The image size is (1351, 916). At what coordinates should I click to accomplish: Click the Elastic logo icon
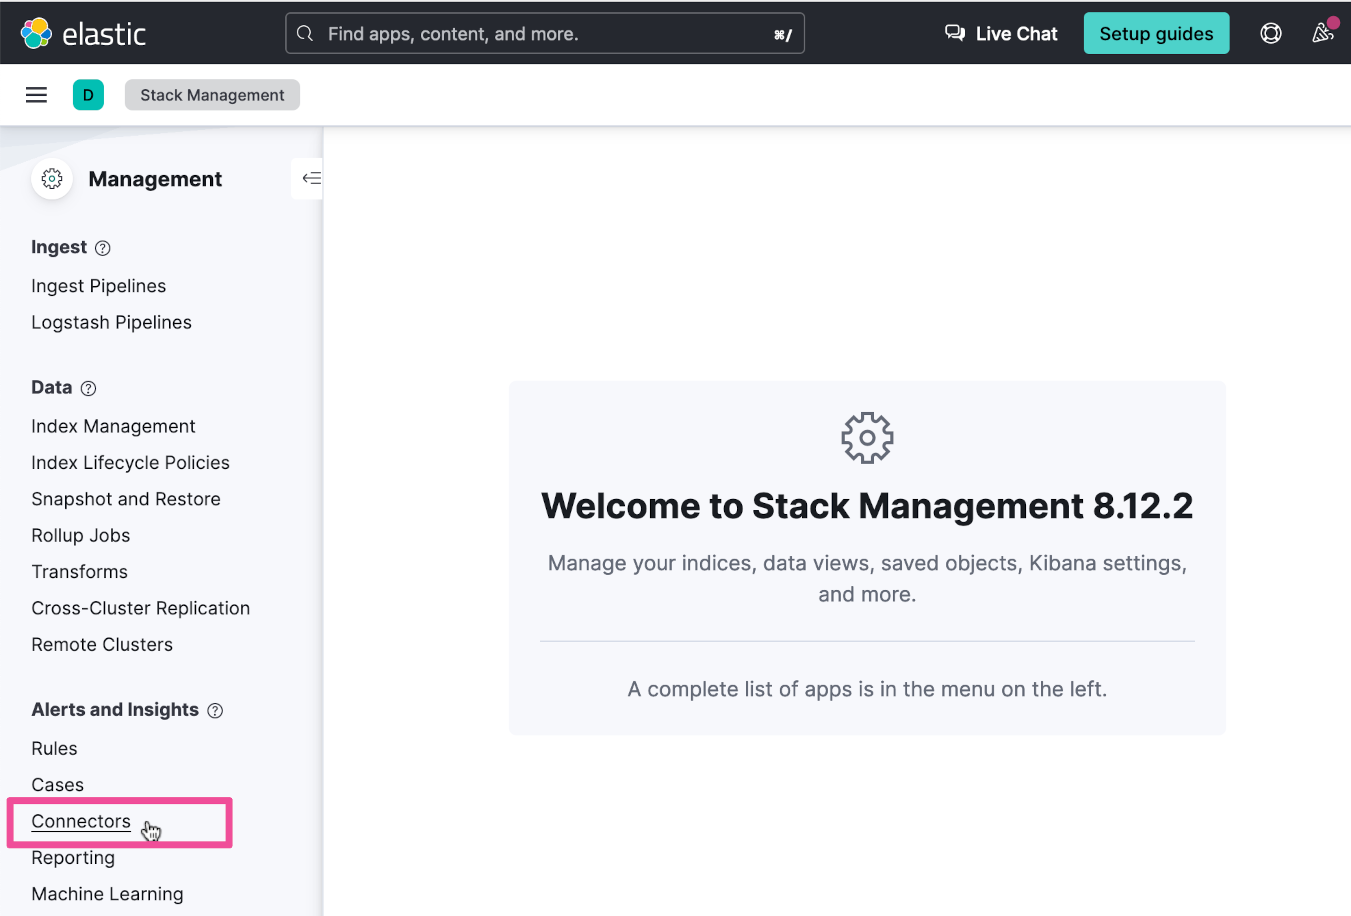[x=37, y=33]
